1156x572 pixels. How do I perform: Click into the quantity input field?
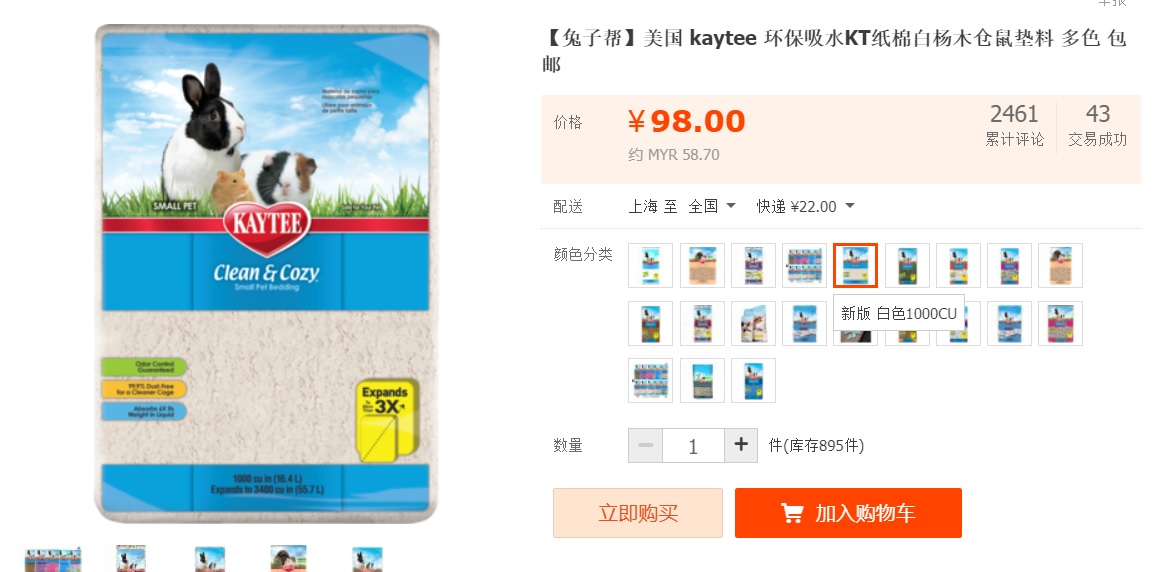pos(693,445)
